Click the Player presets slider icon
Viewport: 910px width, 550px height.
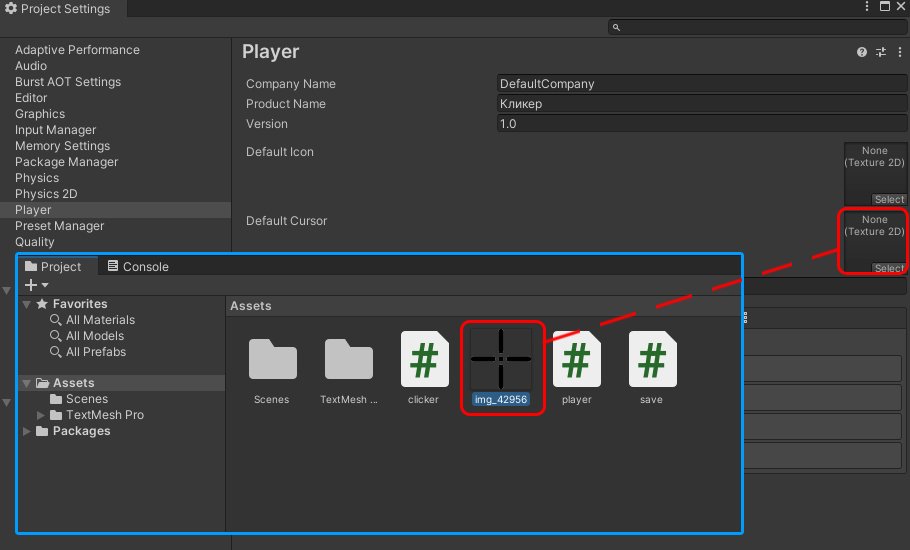(881, 52)
